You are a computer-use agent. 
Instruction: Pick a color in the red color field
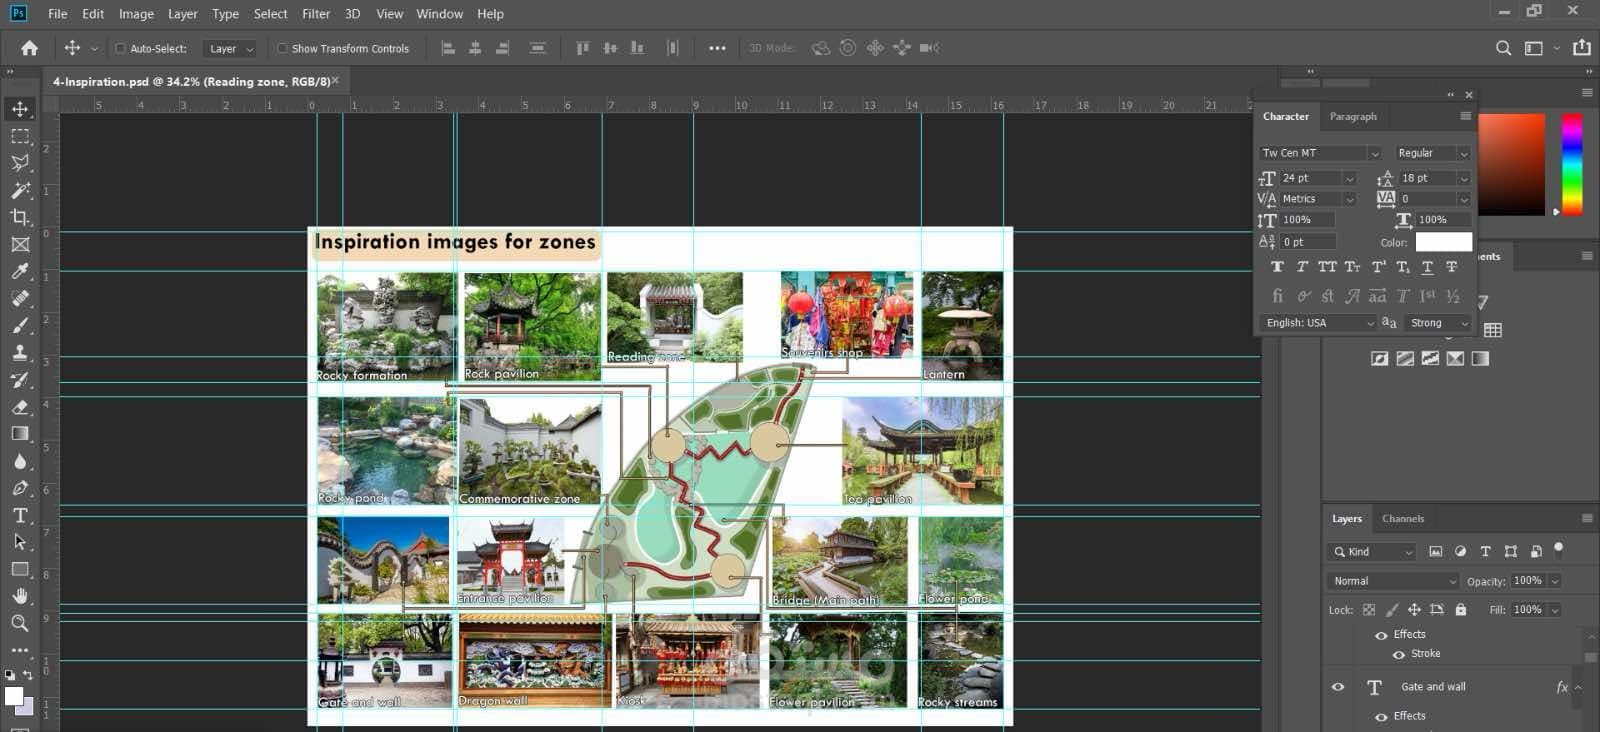coord(1511,164)
